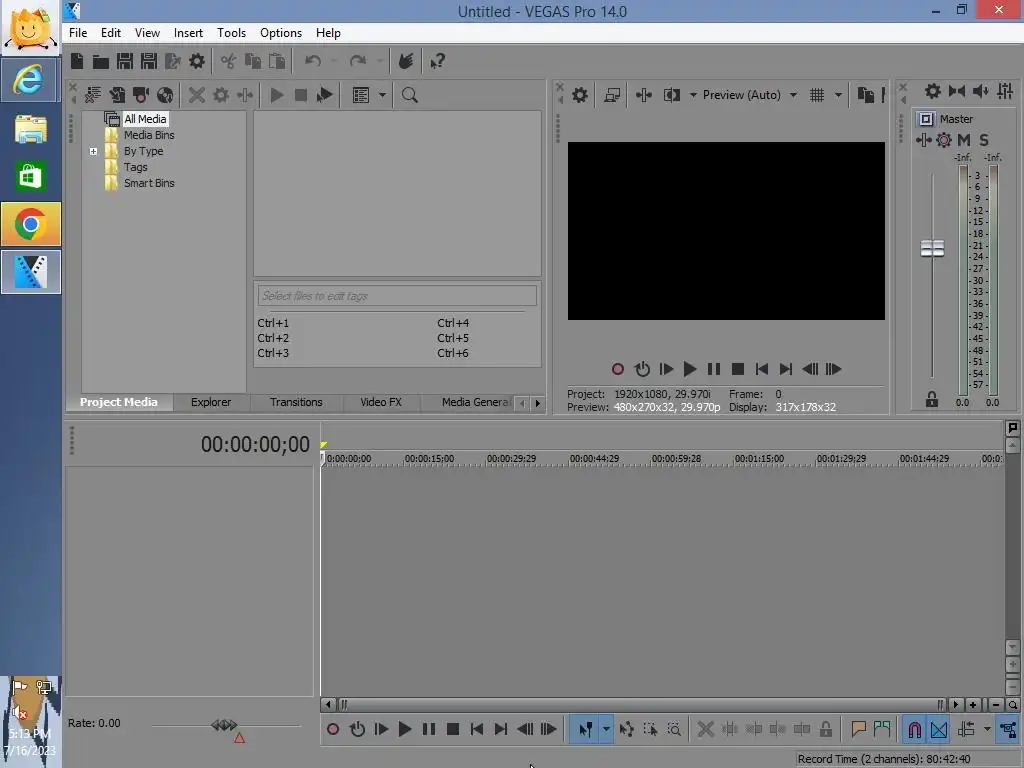The height and width of the screenshot is (768, 1024).
Task: Click the Redo arrow icon
Action: [358, 61]
